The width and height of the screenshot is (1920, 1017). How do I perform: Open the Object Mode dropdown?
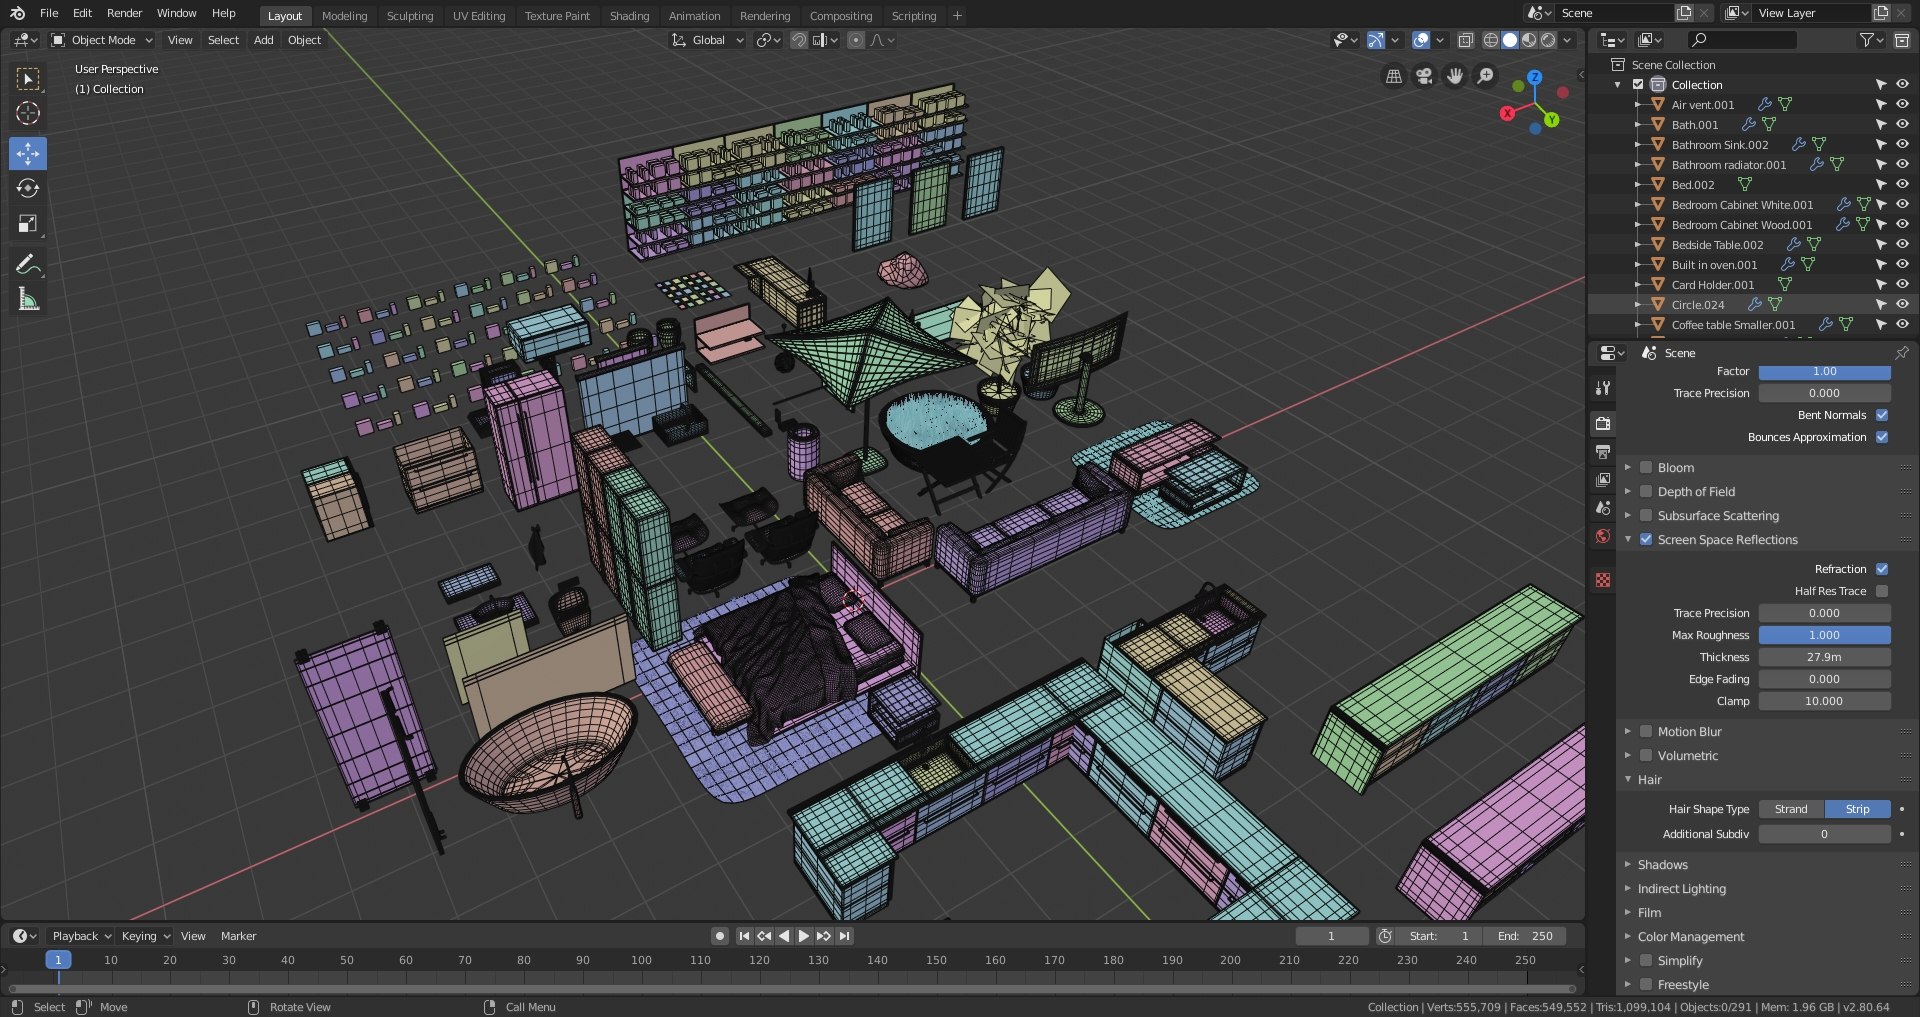pyautogui.click(x=102, y=40)
